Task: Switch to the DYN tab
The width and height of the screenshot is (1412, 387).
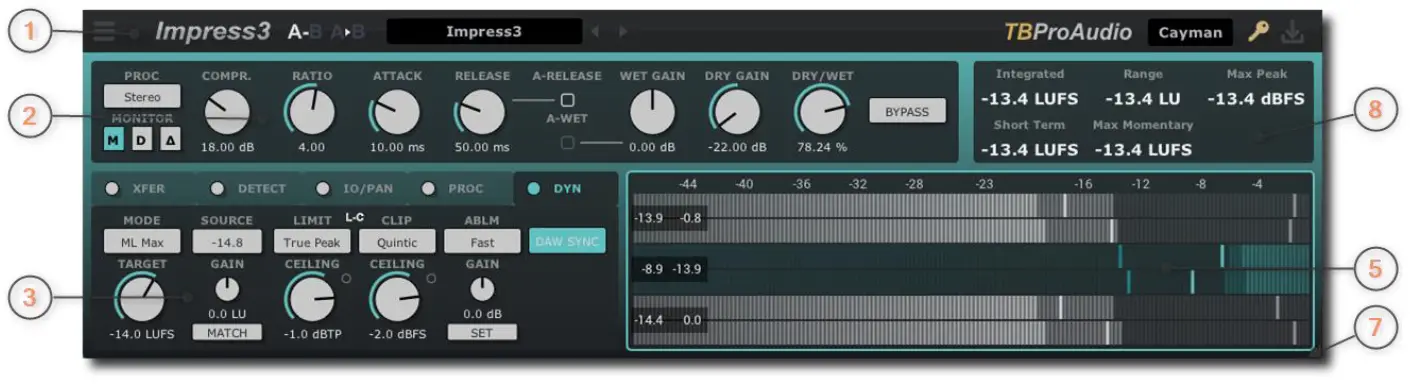Action: coord(565,188)
